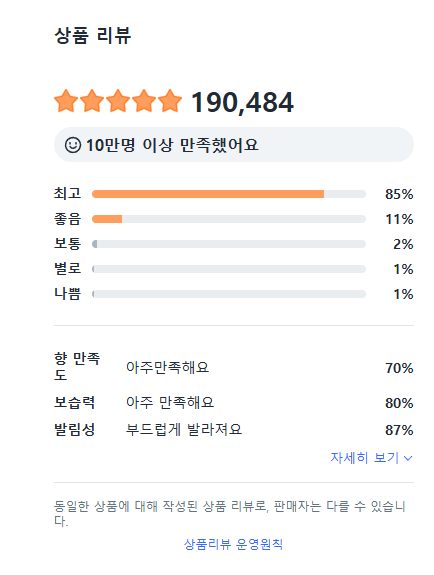Click the 향 만족도 70% row
Screen dimensions: 434x575
click(234, 367)
